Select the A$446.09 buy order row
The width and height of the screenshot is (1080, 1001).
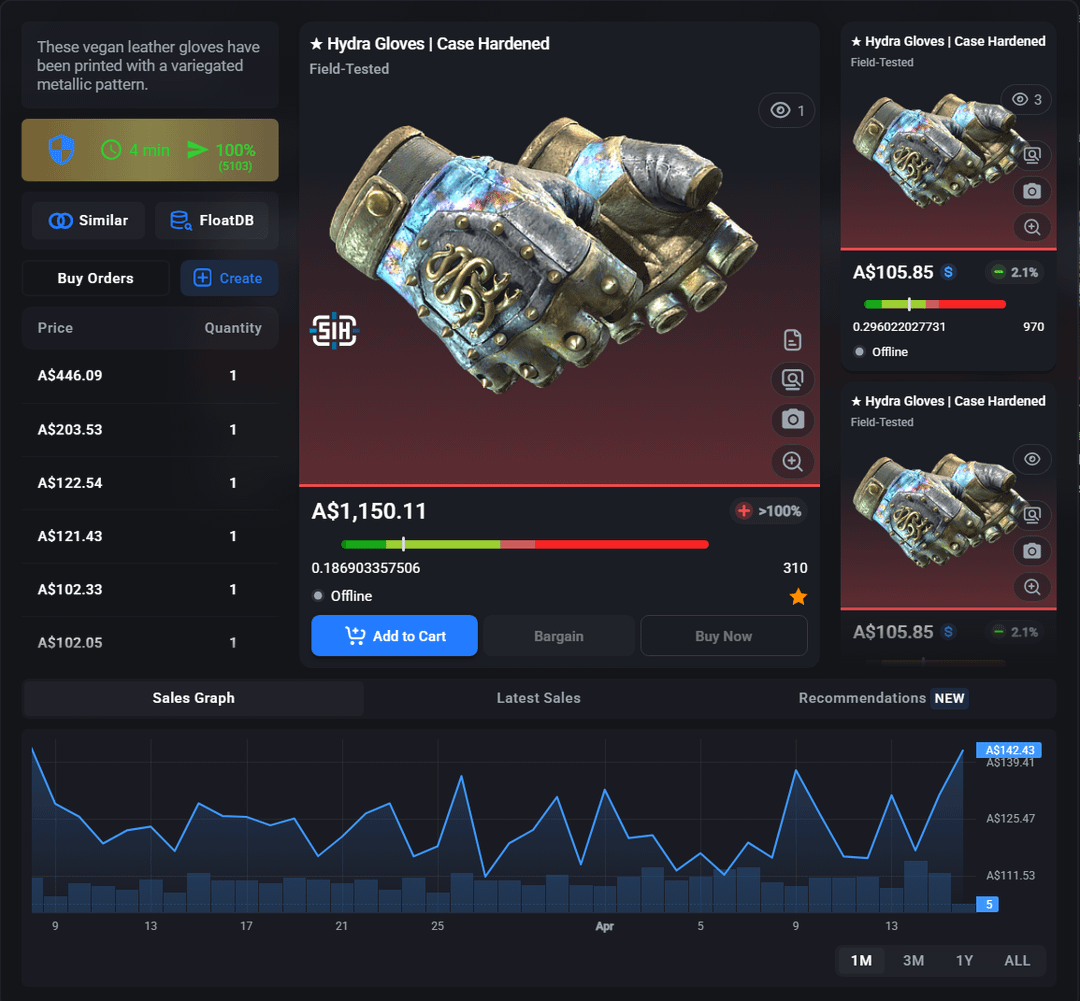click(x=150, y=376)
